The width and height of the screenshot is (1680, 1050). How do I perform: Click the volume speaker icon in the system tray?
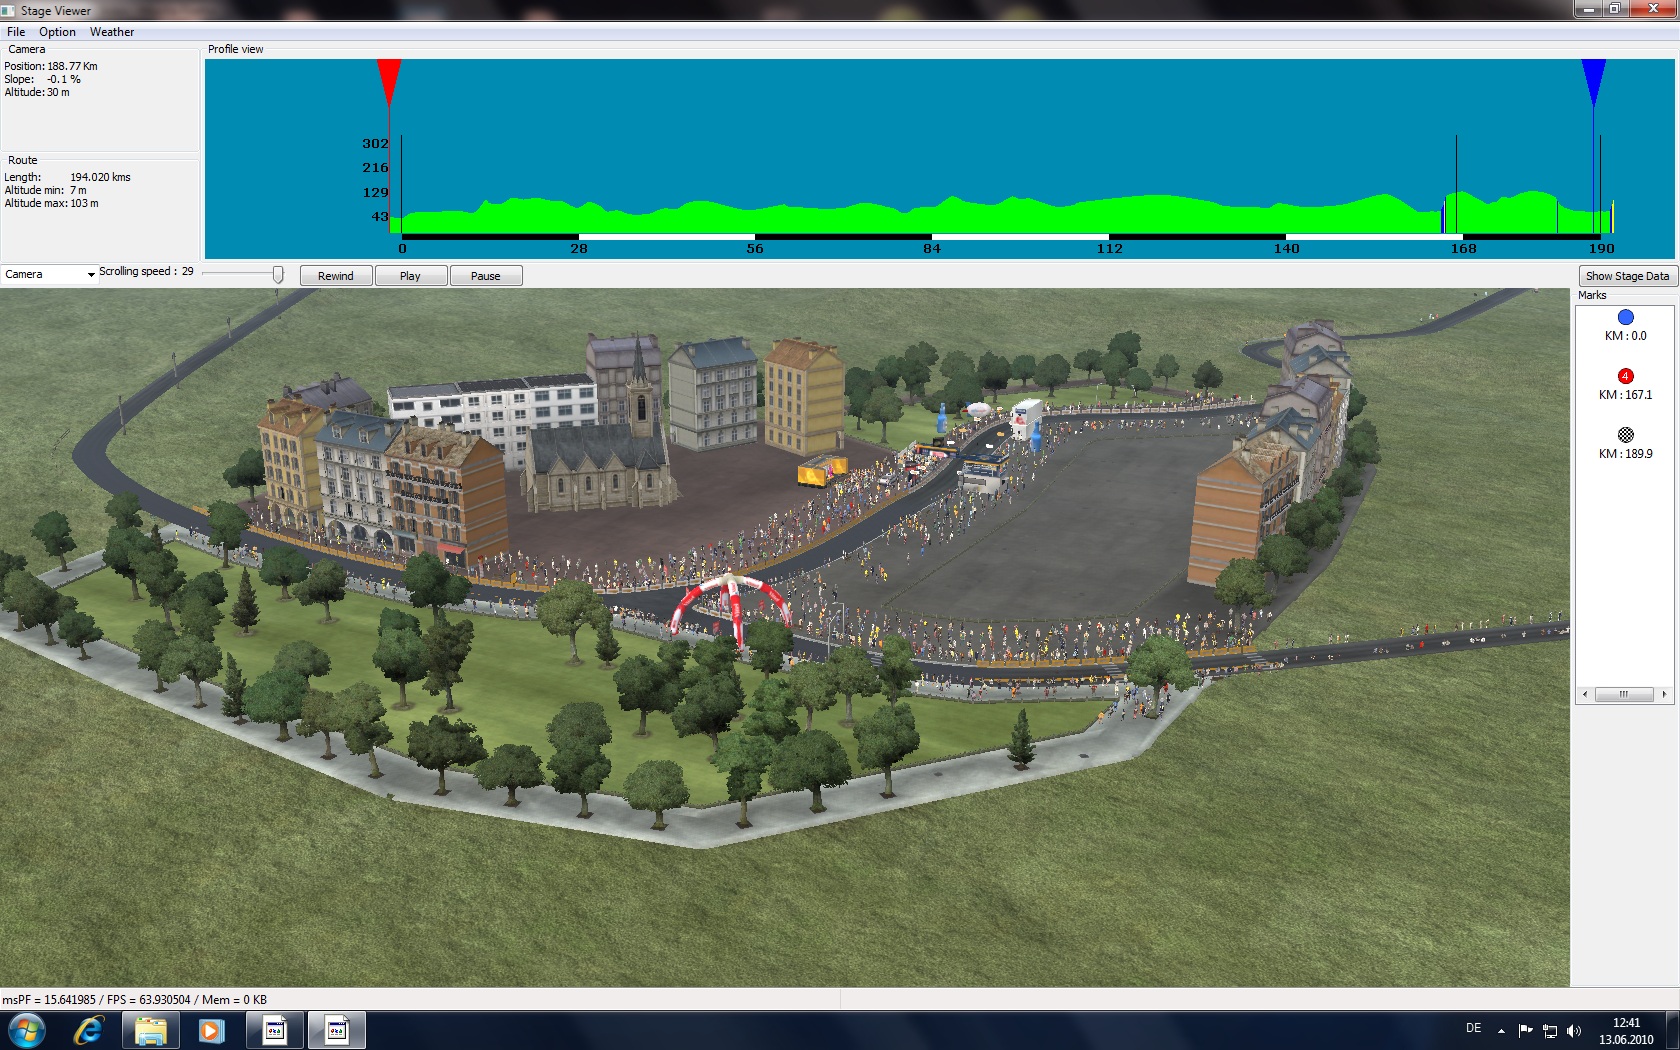[x=1574, y=1031]
